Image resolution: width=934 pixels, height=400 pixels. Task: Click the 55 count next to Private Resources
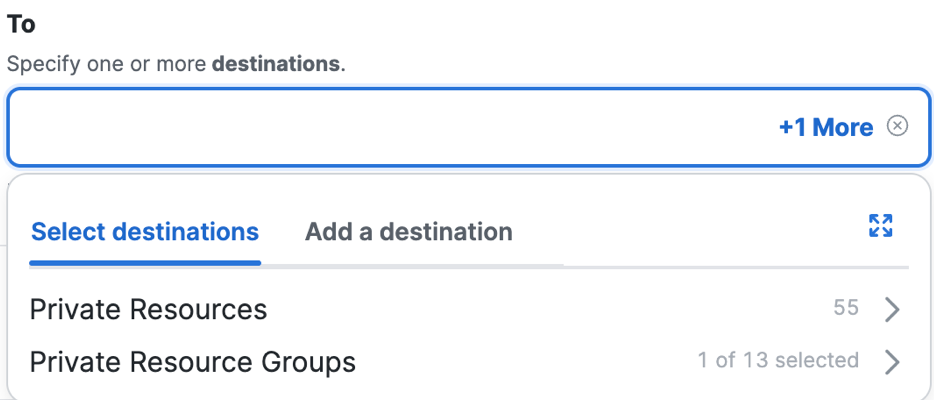[x=846, y=308]
